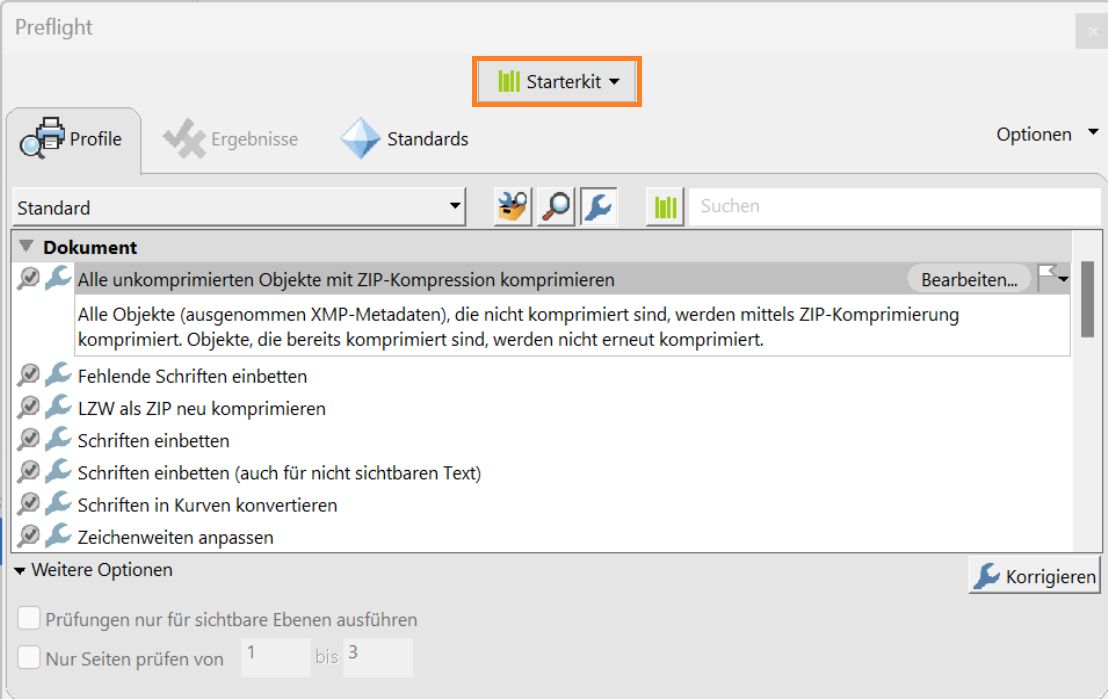The image size is (1111, 699).
Task: Click wrench icon beside Fehlende Schriften einbetten
Action: pyautogui.click(x=55, y=377)
